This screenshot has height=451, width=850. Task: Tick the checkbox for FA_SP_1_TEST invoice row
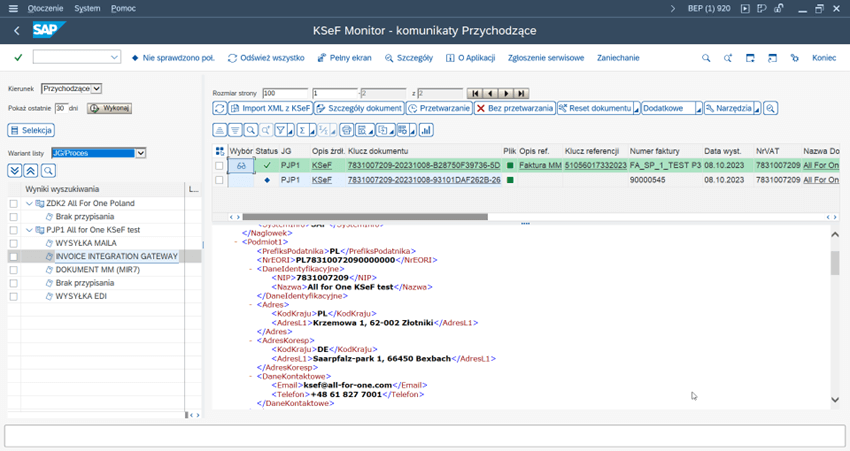click(x=219, y=166)
